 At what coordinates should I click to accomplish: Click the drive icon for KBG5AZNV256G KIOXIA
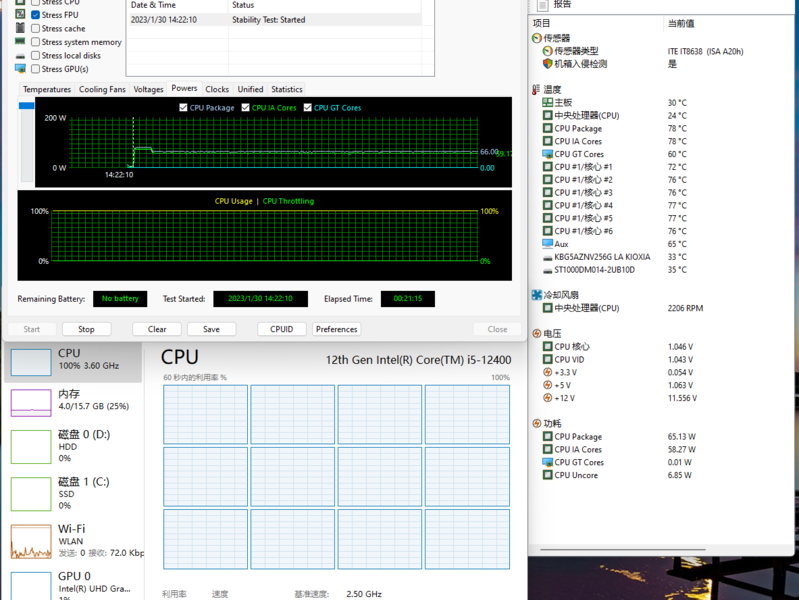[547, 257]
